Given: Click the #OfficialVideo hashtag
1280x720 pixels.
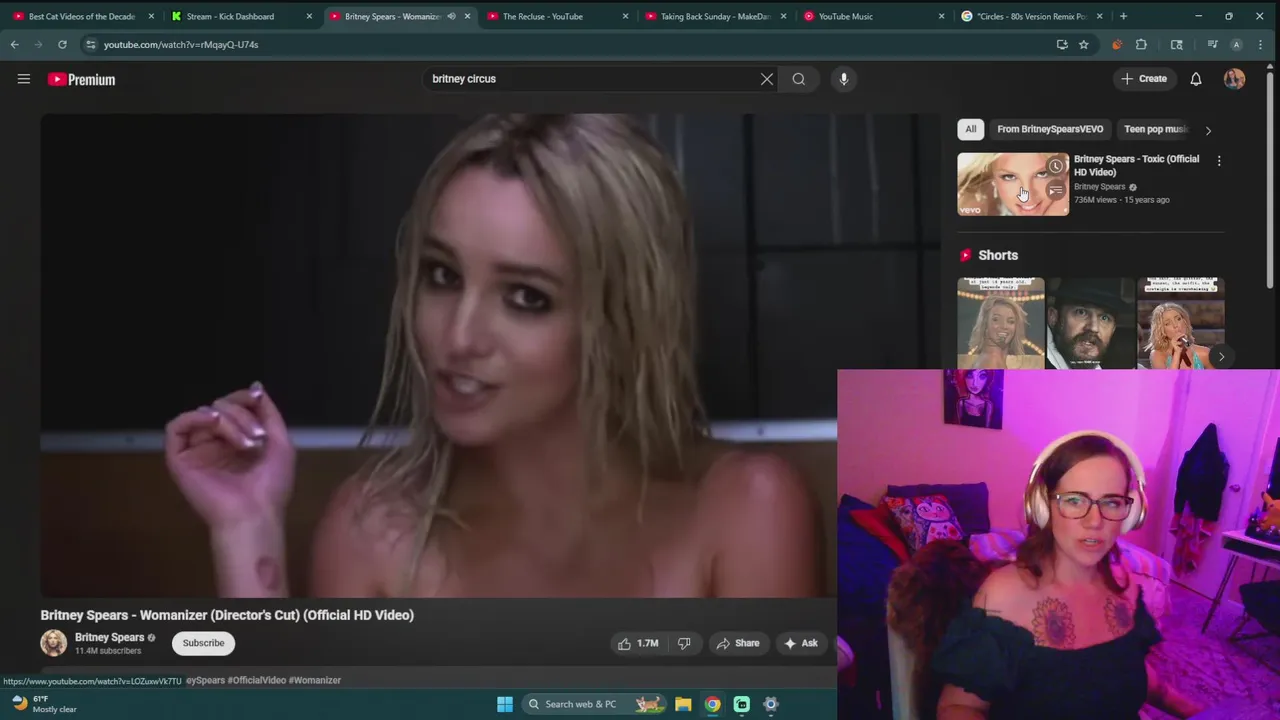Looking at the screenshot, I should point(257,680).
